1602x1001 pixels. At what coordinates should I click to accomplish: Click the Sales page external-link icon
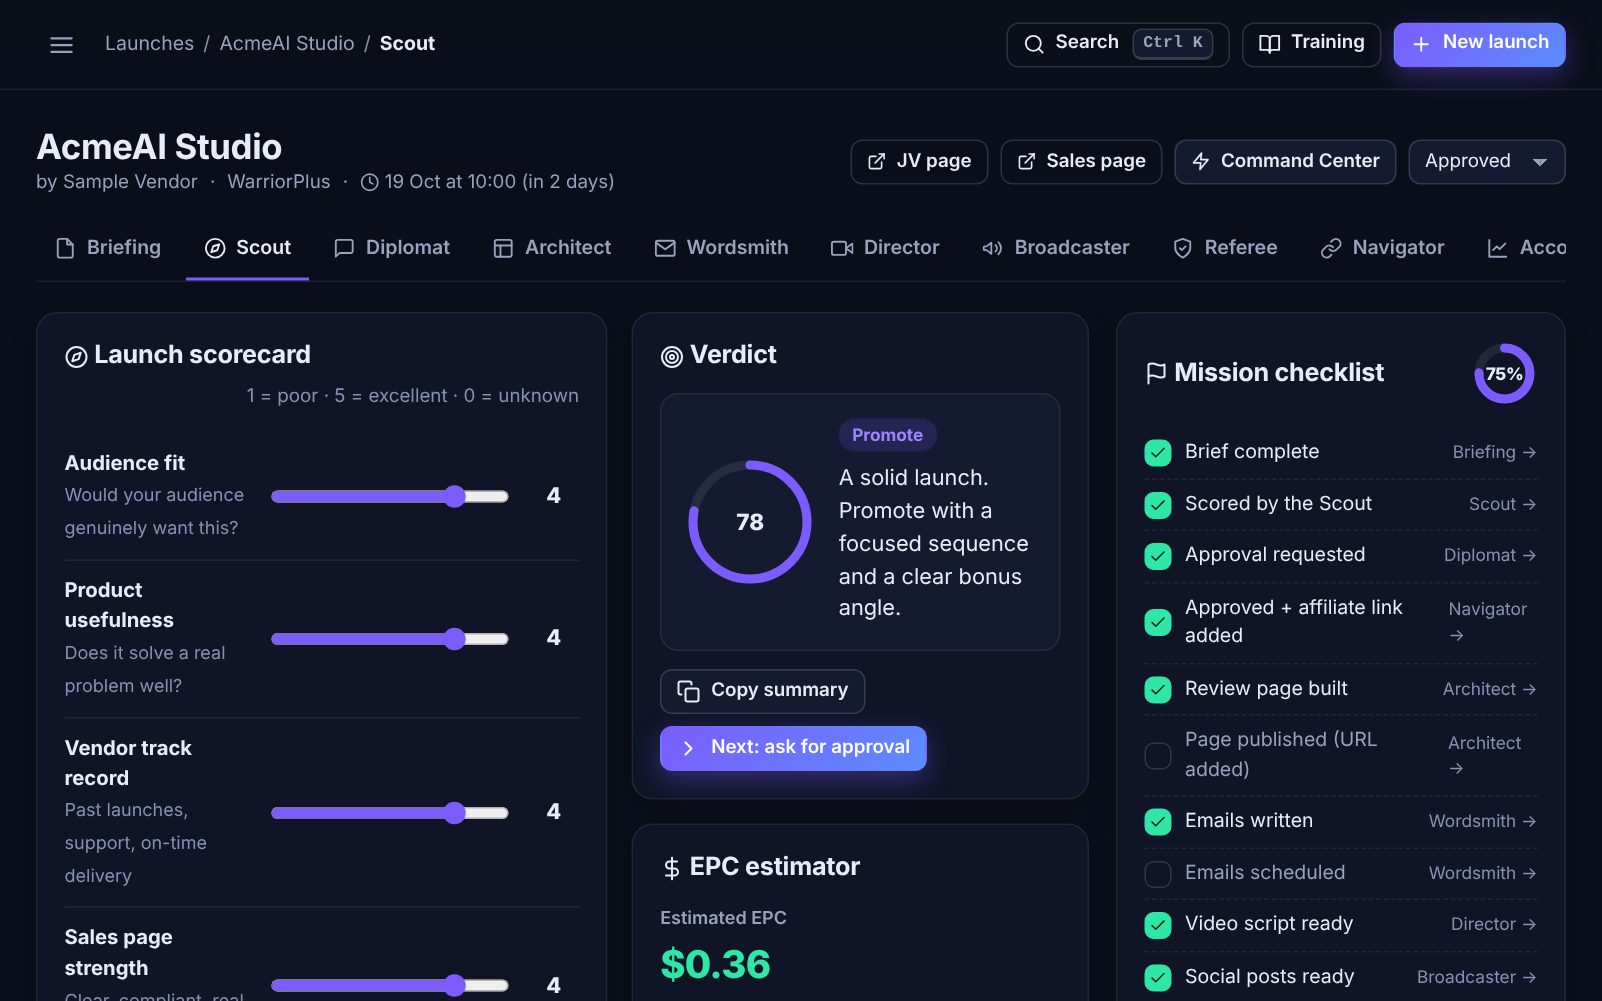click(1026, 162)
